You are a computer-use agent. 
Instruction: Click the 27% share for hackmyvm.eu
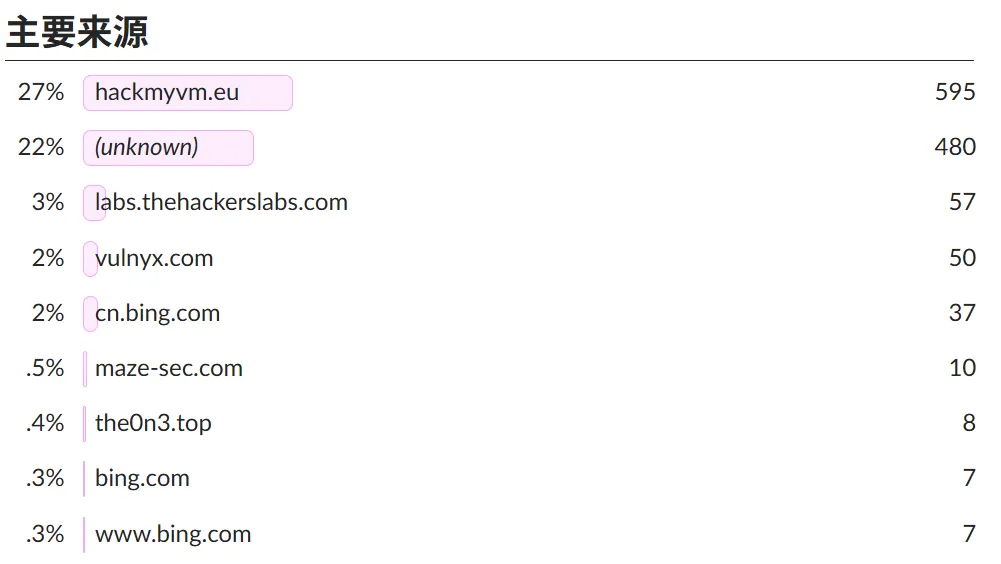(x=41, y=93)
